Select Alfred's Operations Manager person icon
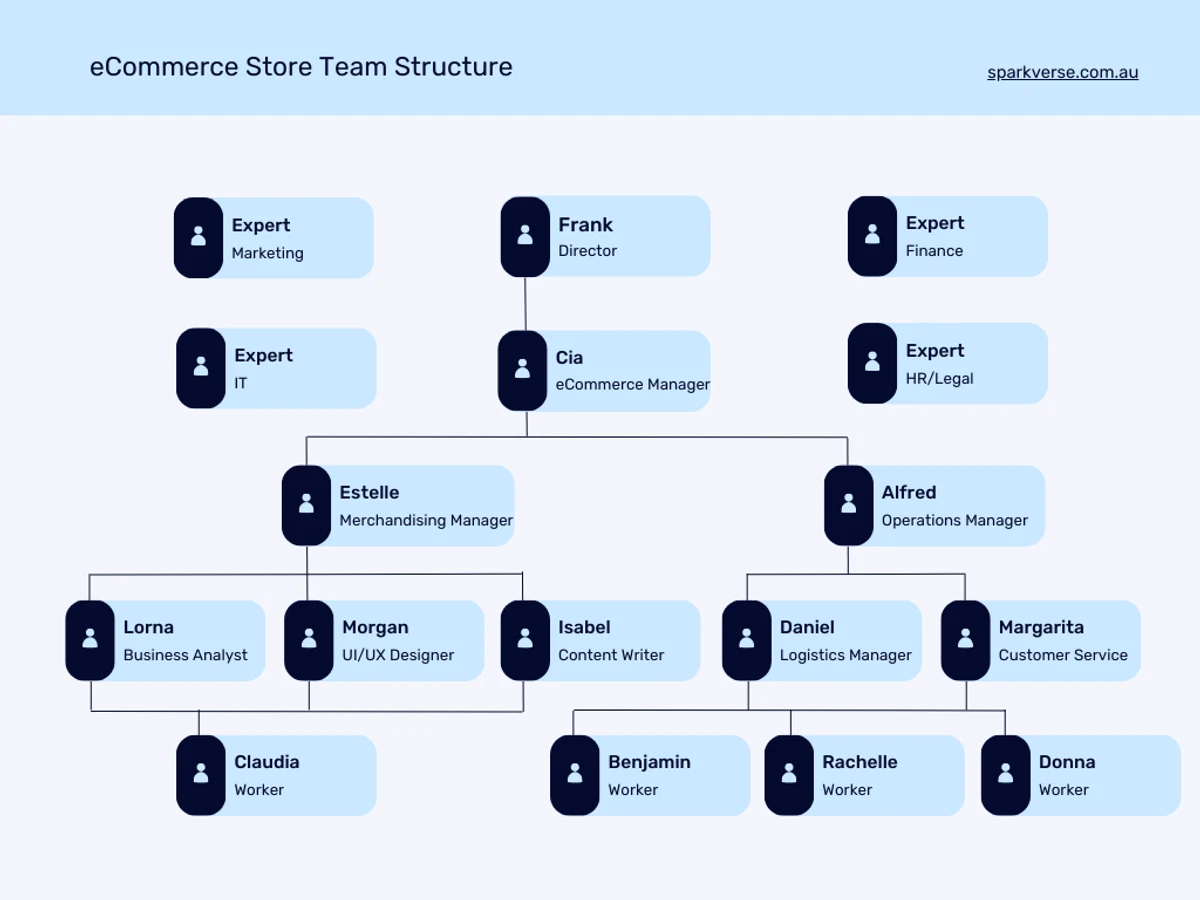The width and height of the screenshot is (1200, 900). (x=848, y=505)
